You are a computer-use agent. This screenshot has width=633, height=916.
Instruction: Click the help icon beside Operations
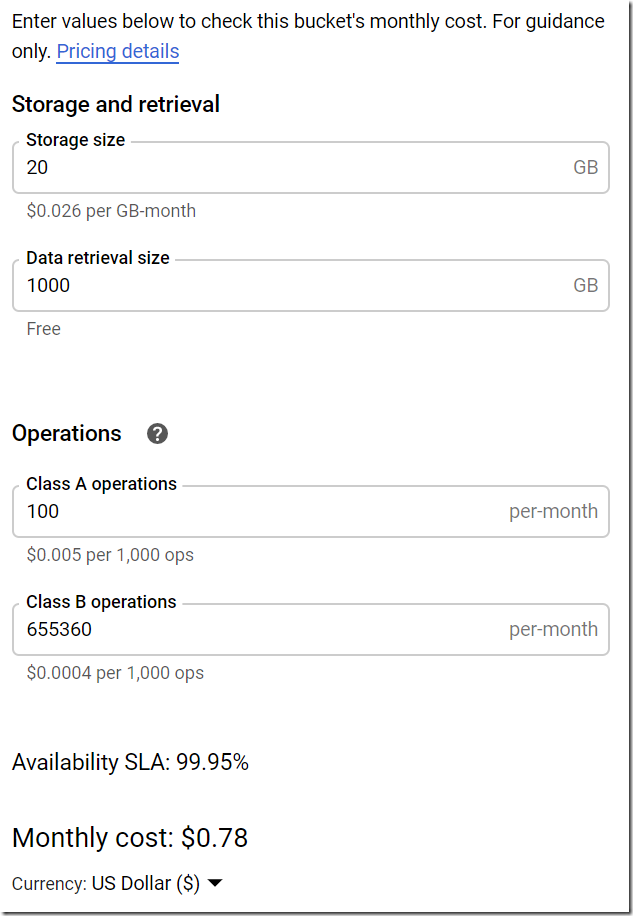click(x=157, y=434)
